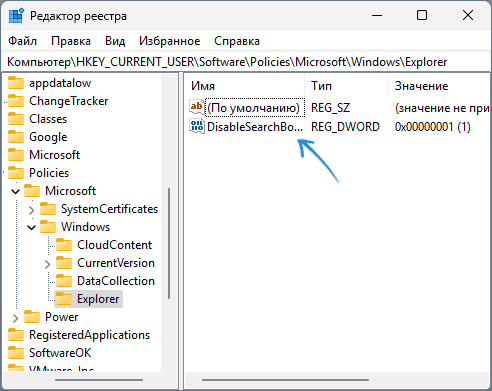Click the Classes folder icon
The width and height of the screenshot is (492, 391).
tap(16, 119)
